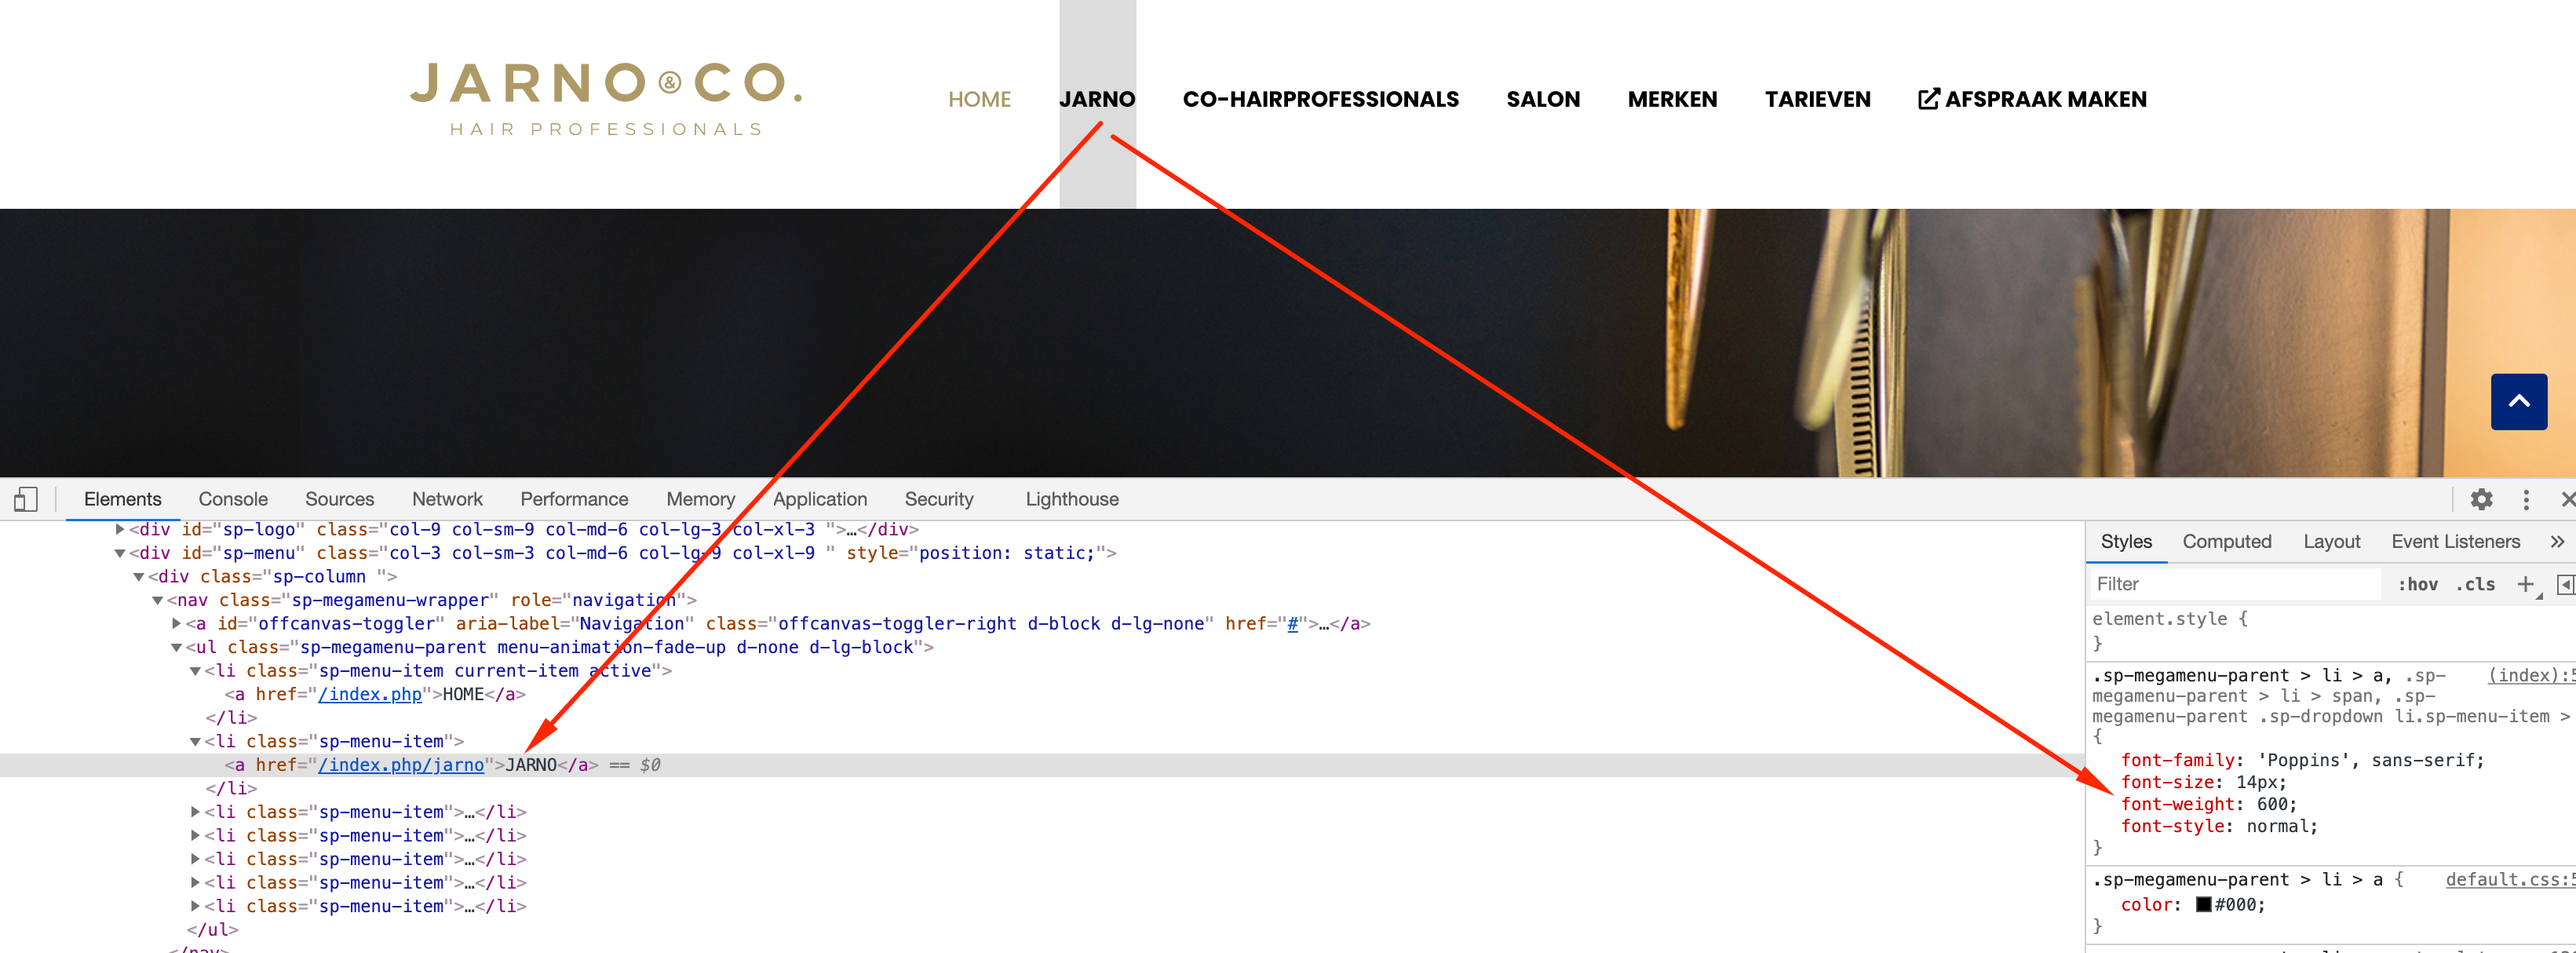Click the new style rule plus icon
Image resolution: width=2576 pixels, height=953 pixels.
point(2525,584)
